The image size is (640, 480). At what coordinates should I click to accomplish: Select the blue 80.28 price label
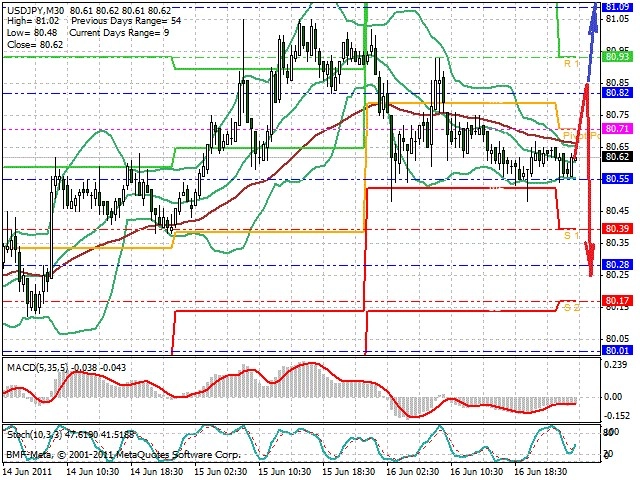tap(617, 264)
